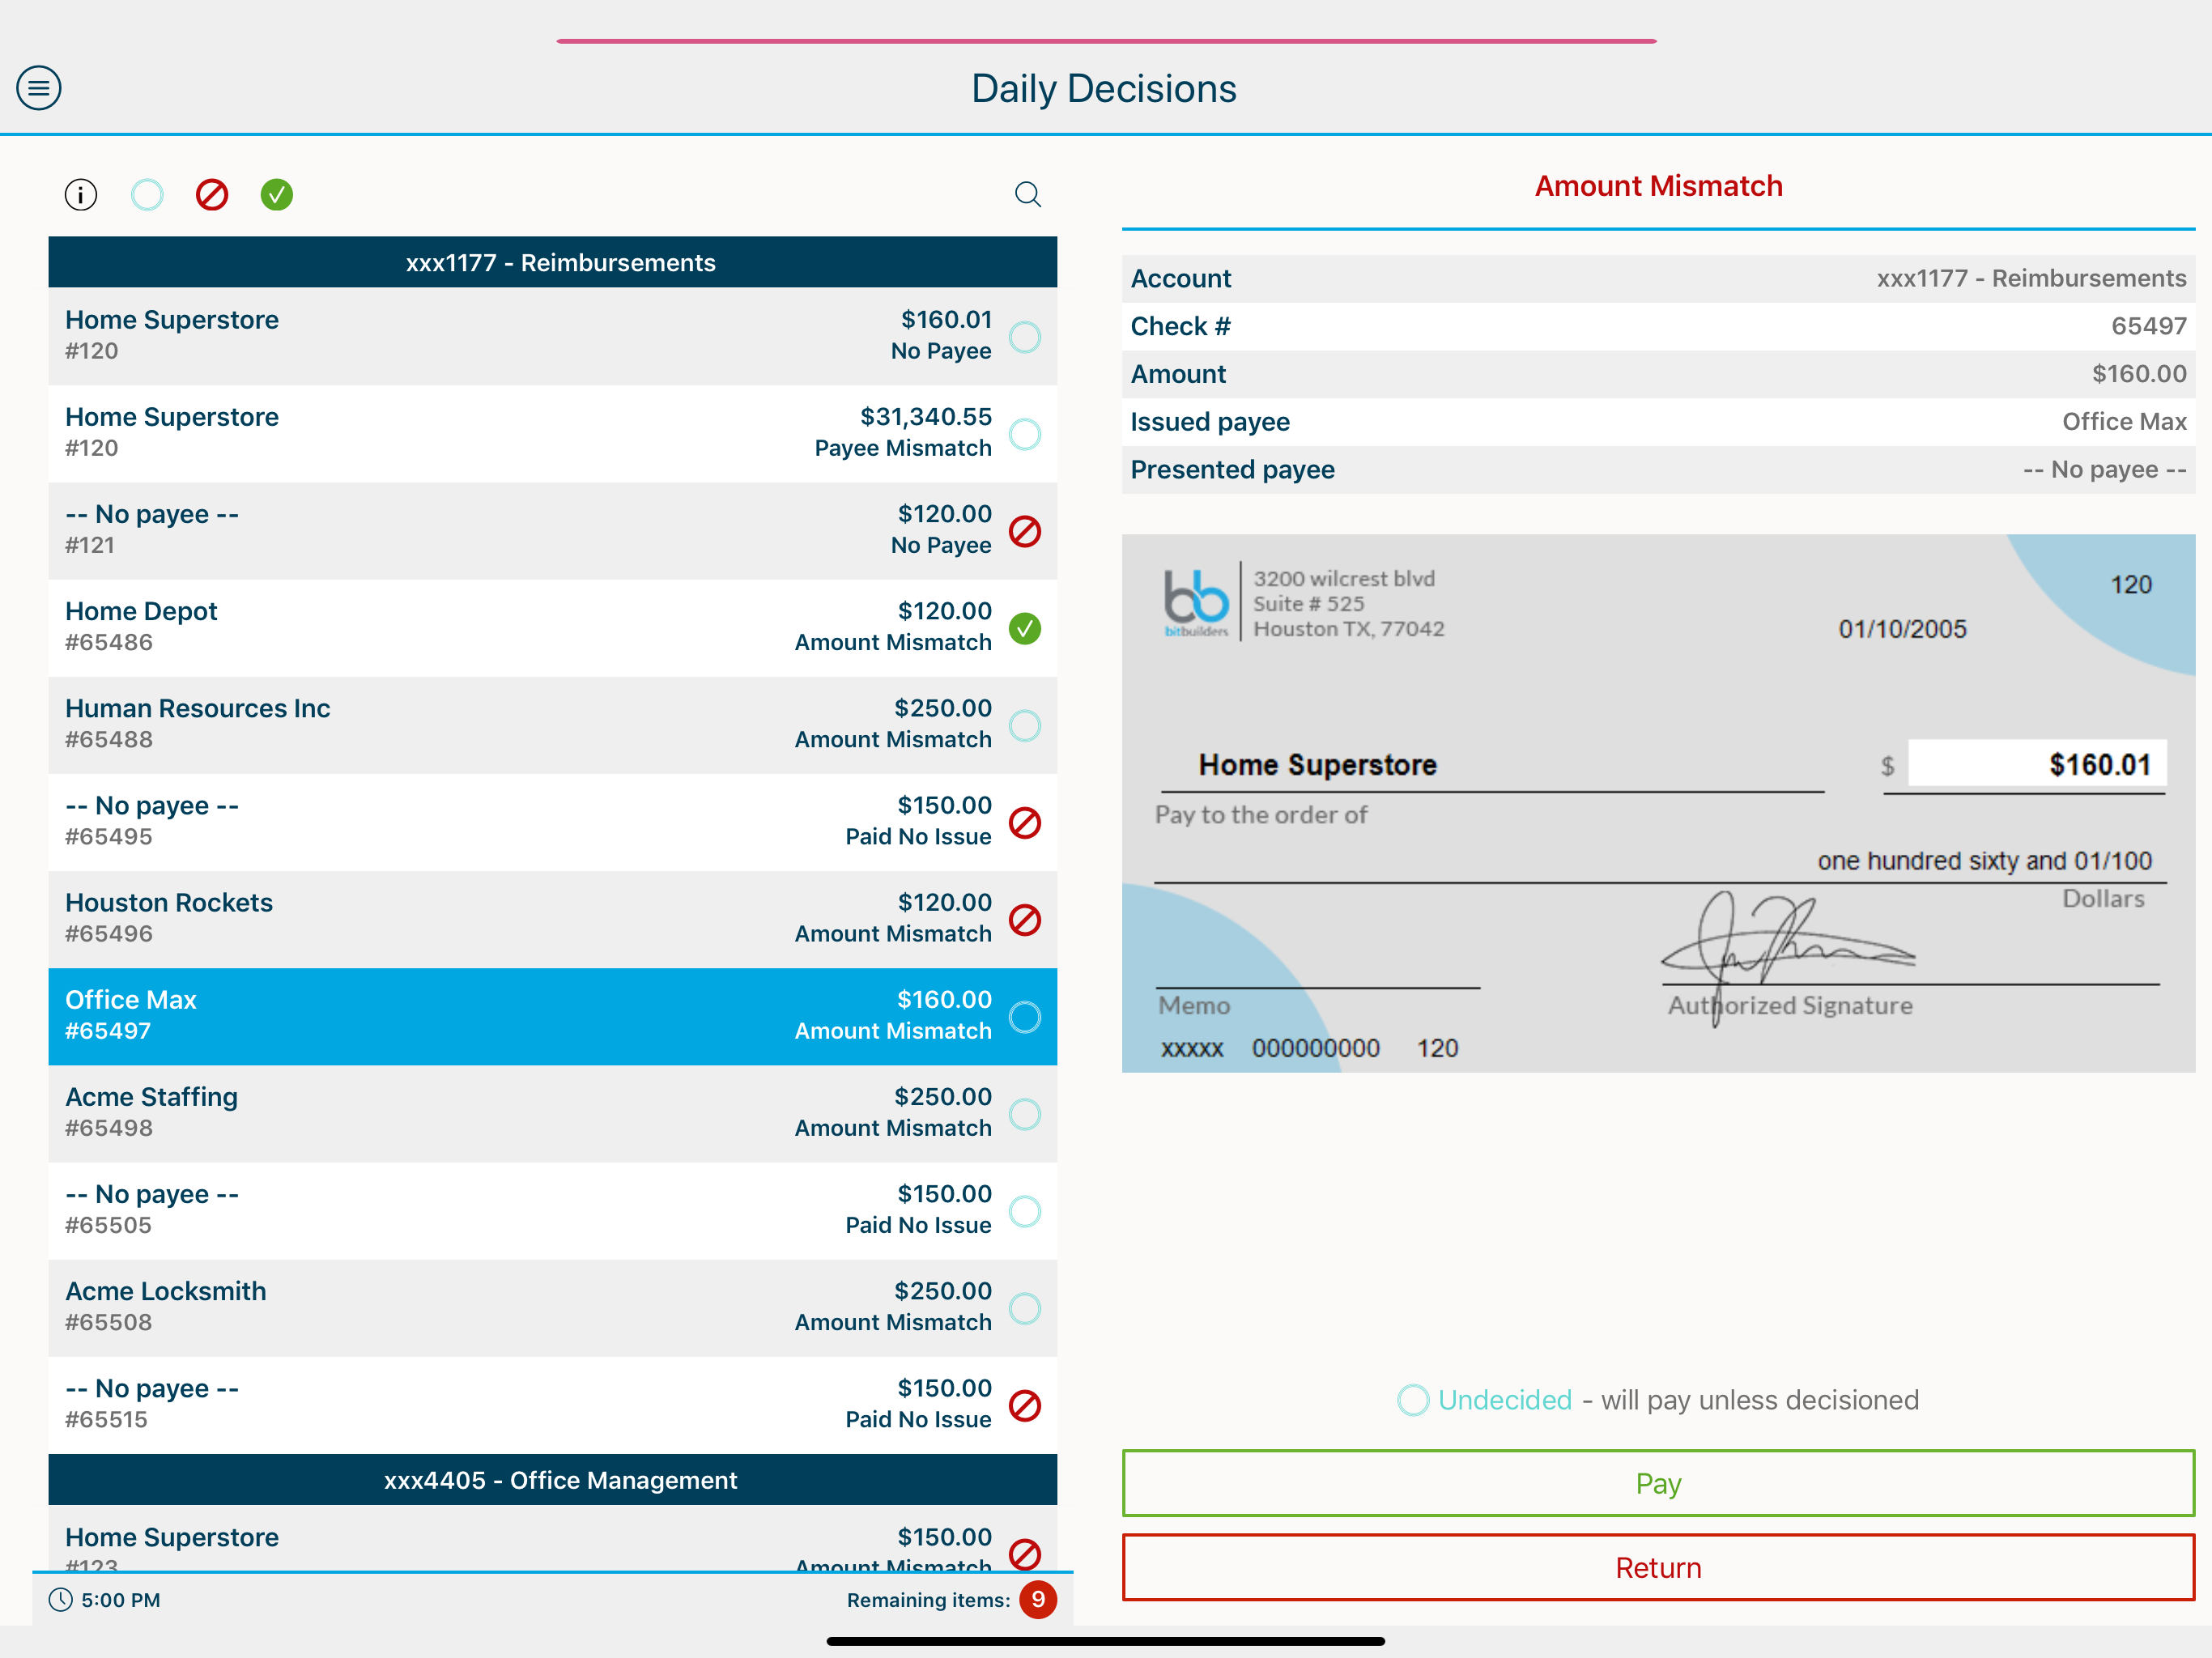Image resolution: width=2212 pixels, height=1658 pixels.
Task: Toggle decision circle for No payee #65505
Action: coord(1025,1211)
